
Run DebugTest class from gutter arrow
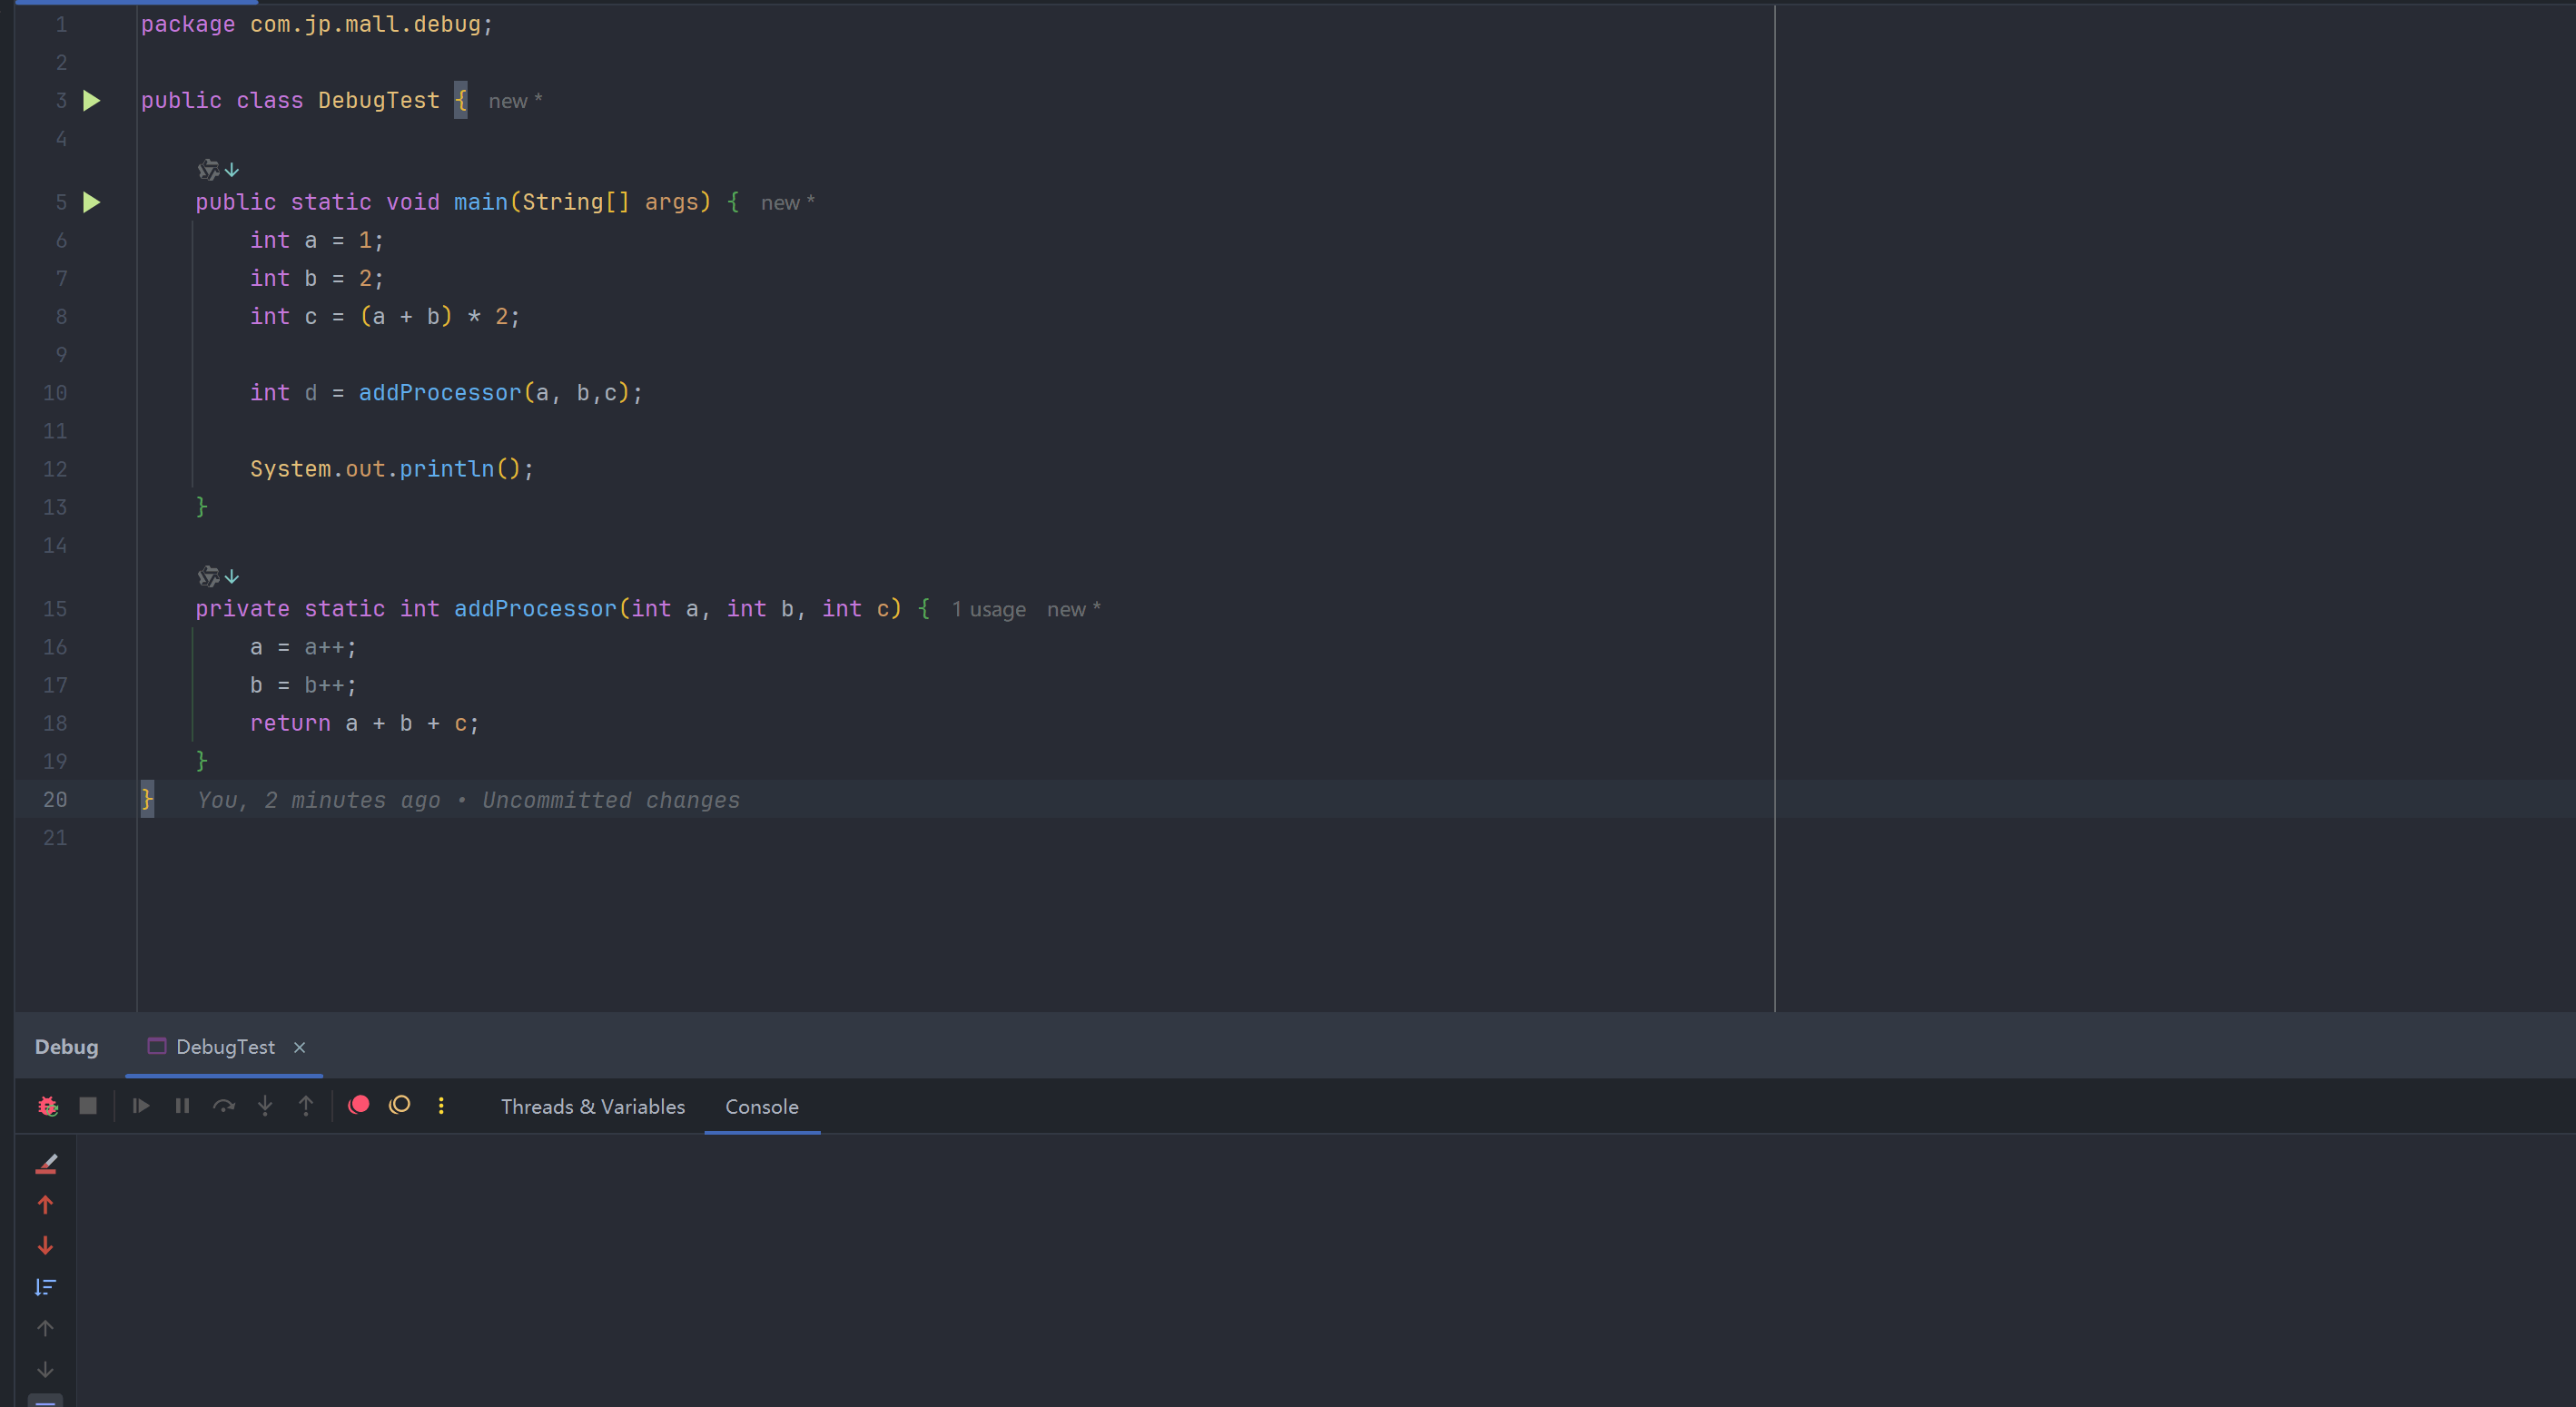(91, 101)
